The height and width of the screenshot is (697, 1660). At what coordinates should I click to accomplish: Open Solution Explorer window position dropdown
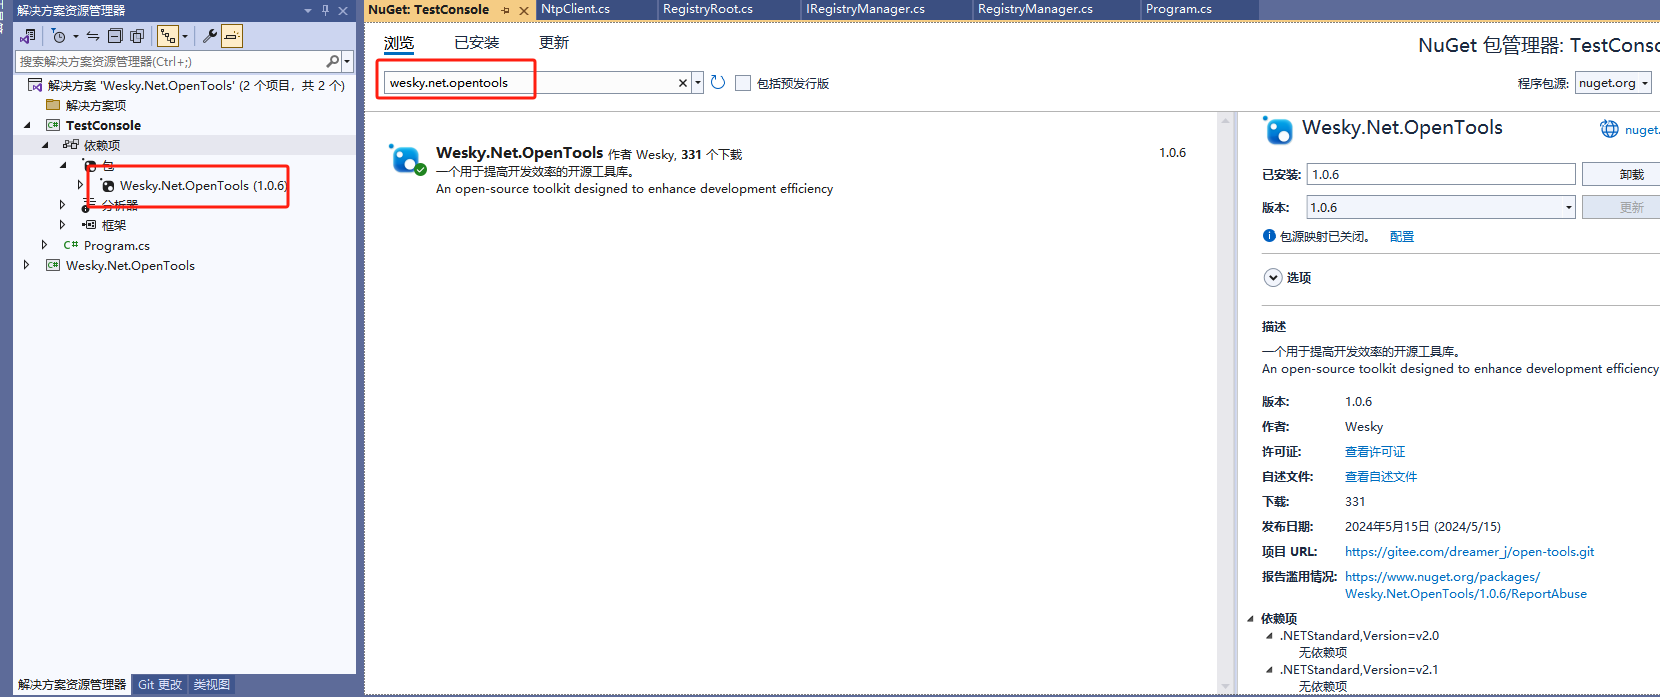[x=308, y=10]
